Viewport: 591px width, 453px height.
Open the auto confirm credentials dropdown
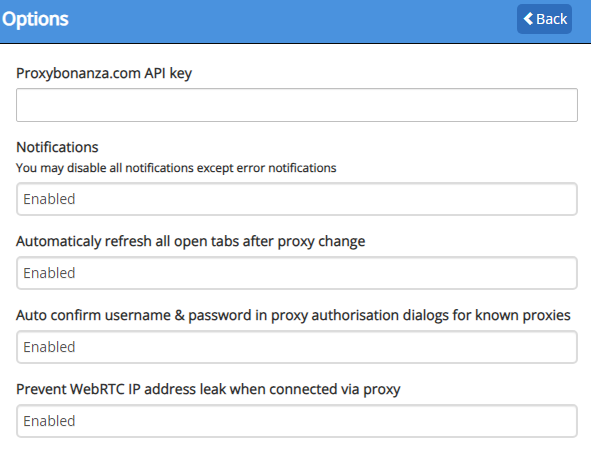click(x=297, y=347)
